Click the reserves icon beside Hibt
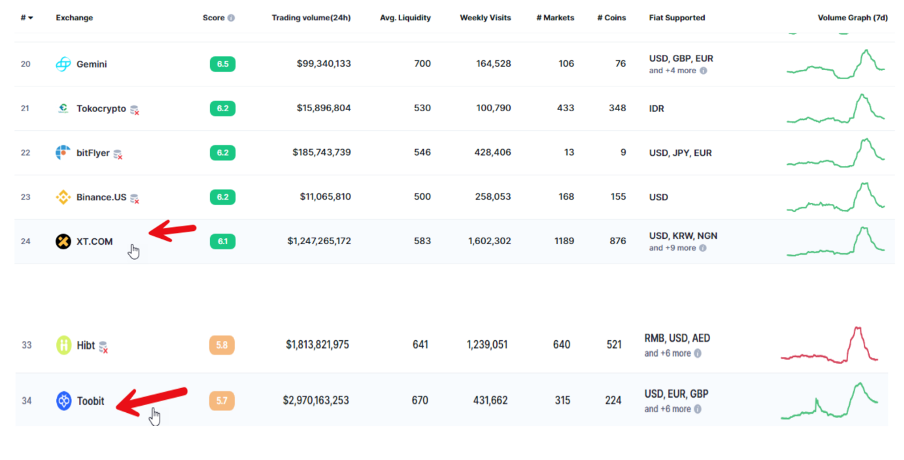904x460 pixels. tap(103, 346)
